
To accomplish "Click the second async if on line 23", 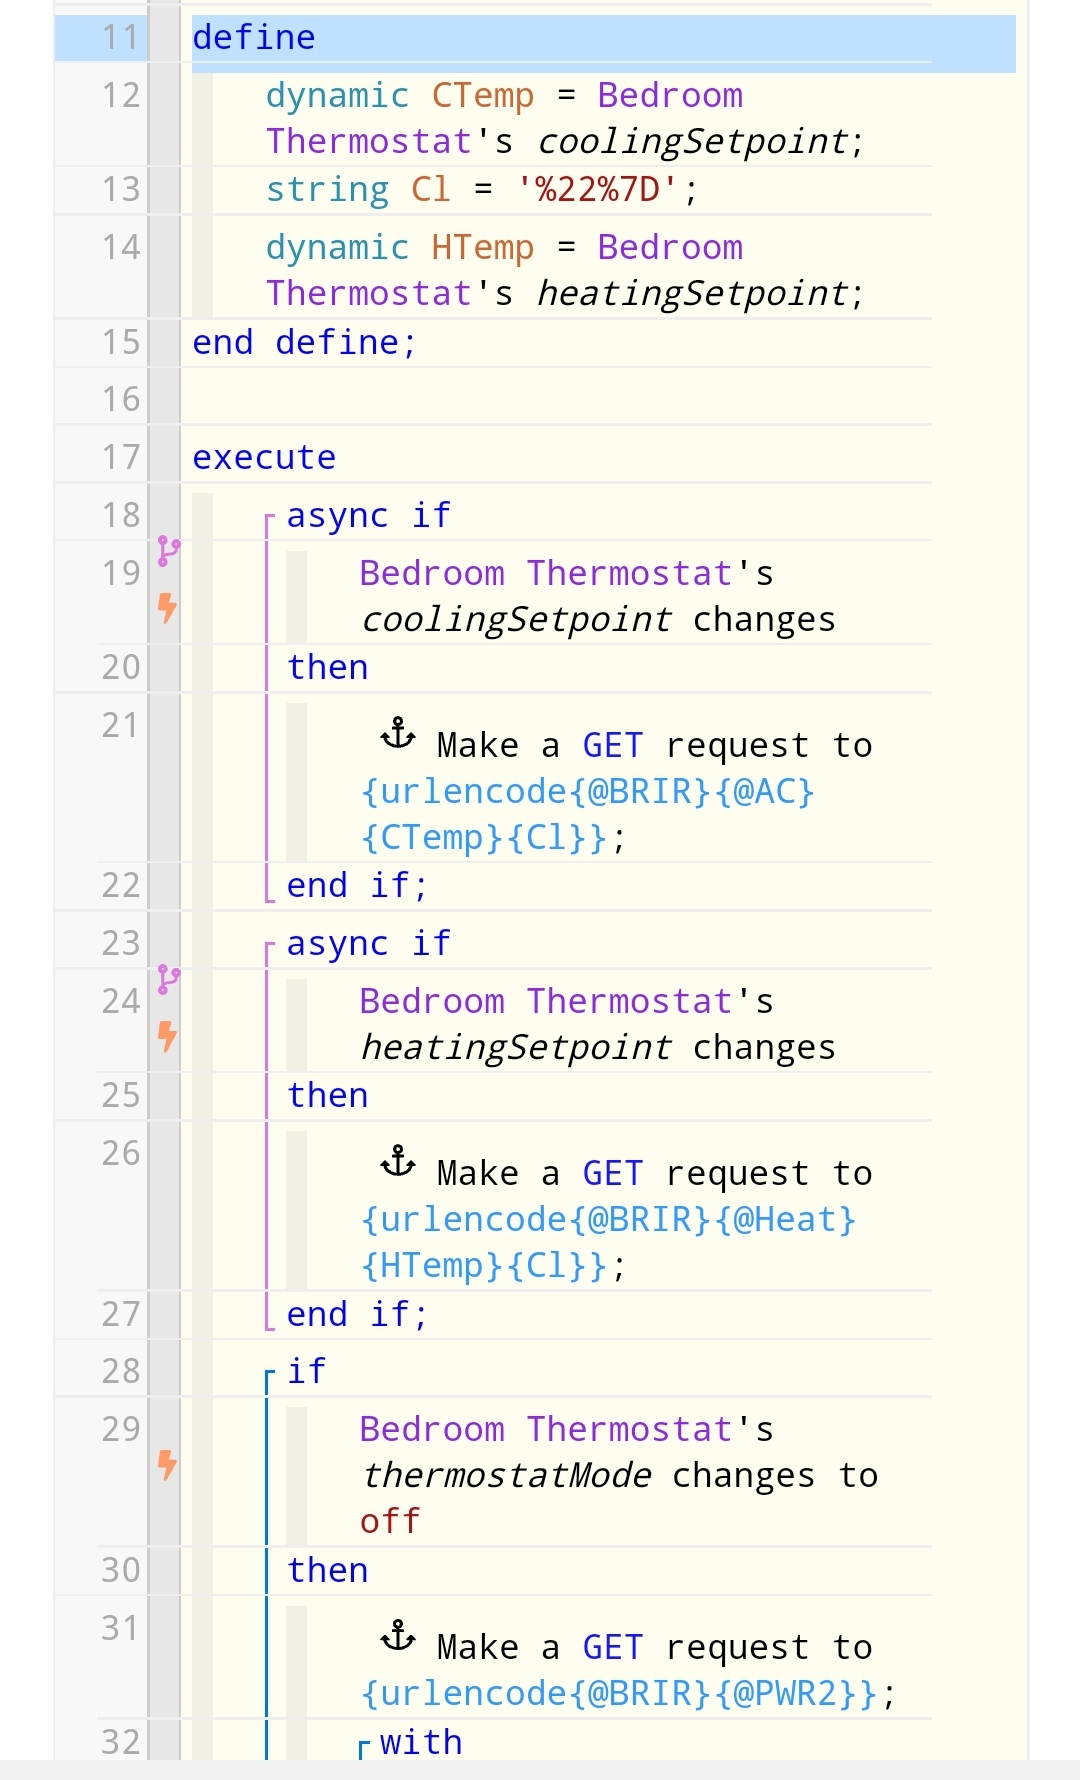I will pos(369,944).
